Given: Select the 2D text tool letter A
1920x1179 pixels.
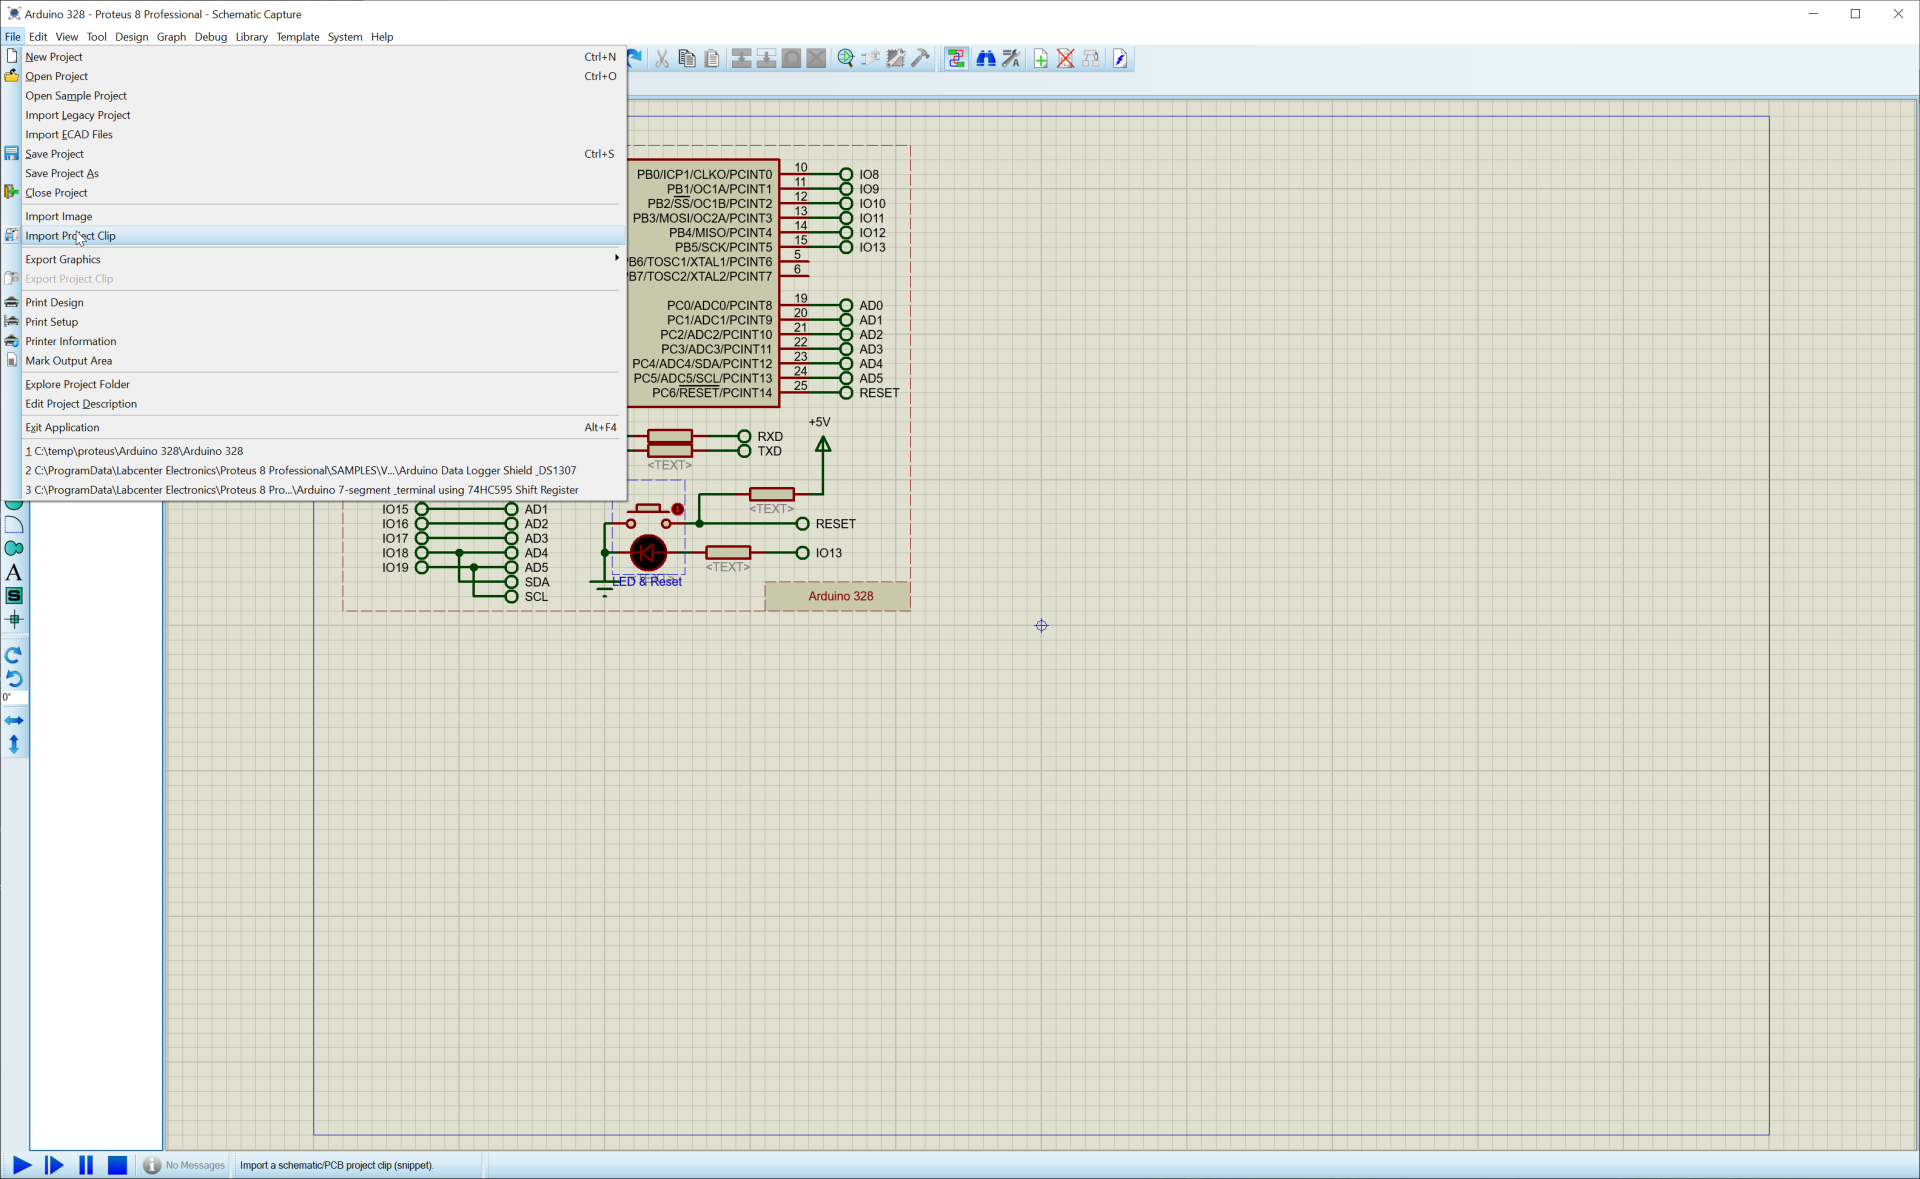Looking at the screenshot, I should click(x=14, y=573).
